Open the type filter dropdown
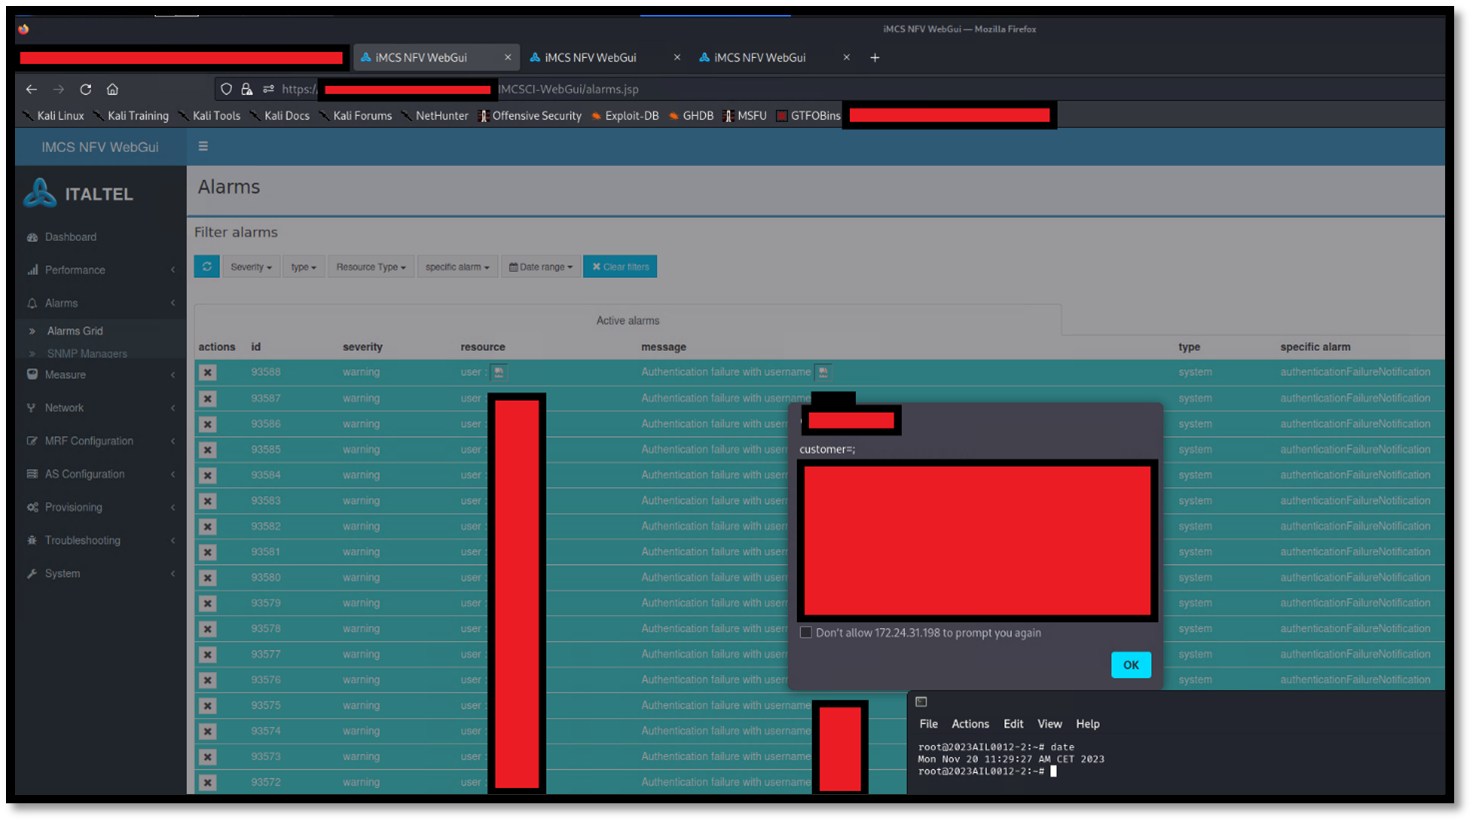 click(304, 267)
